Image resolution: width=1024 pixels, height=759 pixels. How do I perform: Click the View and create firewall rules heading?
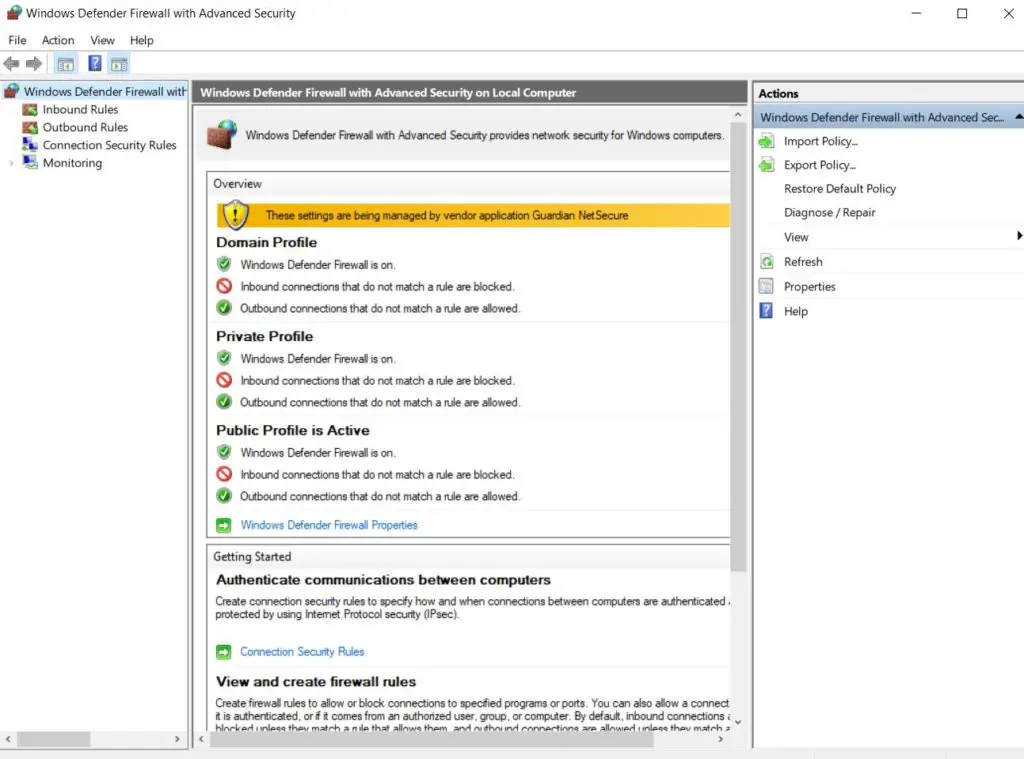pyautogui.click(x=316, y=682)
